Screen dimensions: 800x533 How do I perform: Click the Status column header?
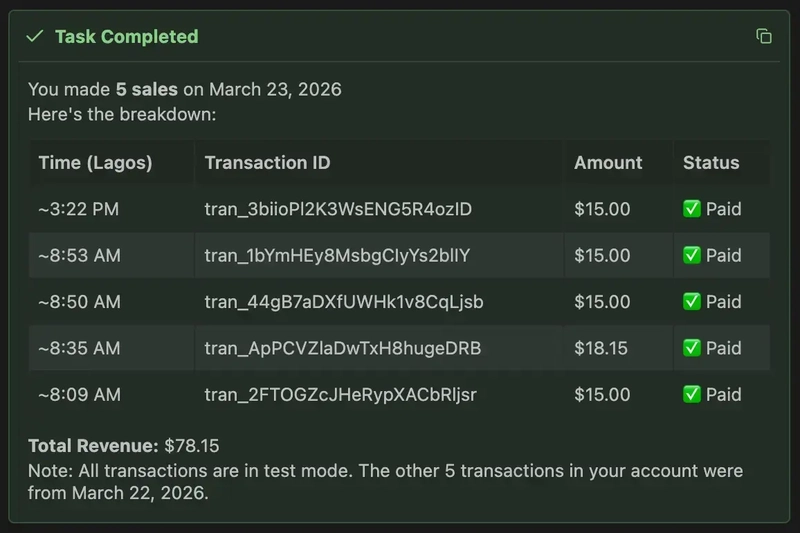[x=711, y=163]
